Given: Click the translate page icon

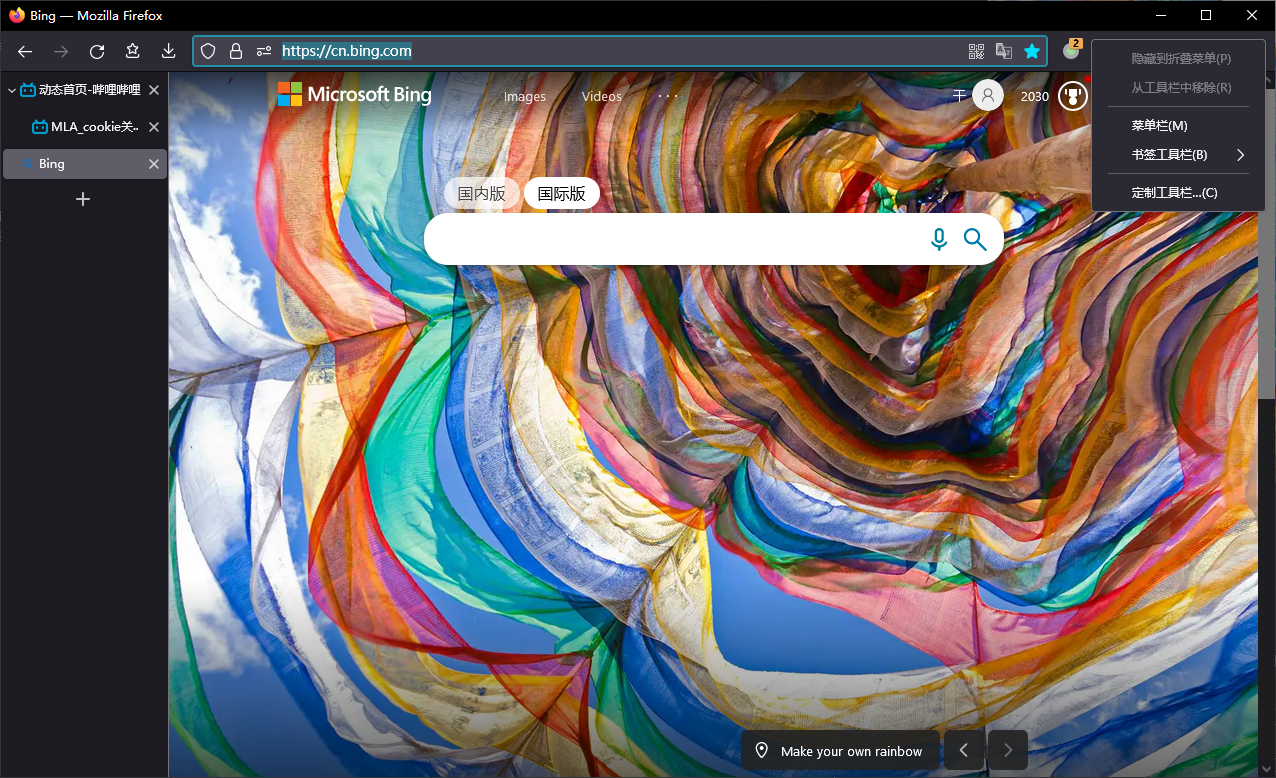Looking at the screenshot, I should click(x=1004, y=52).
